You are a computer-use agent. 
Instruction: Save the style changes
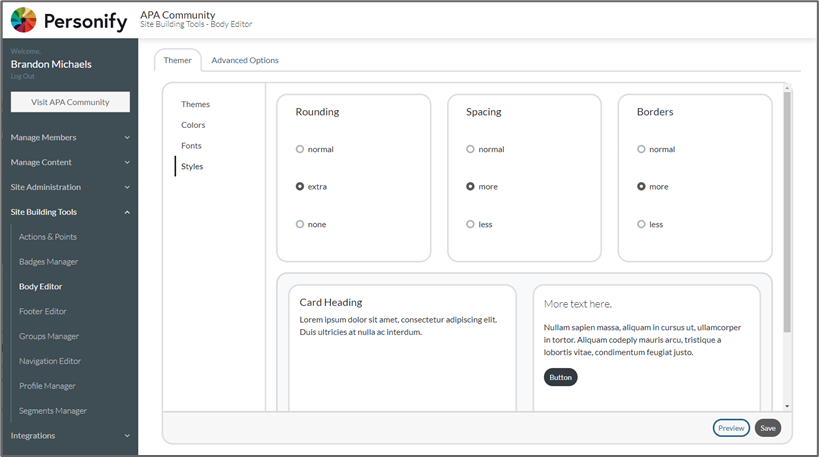tap(767, 428)
